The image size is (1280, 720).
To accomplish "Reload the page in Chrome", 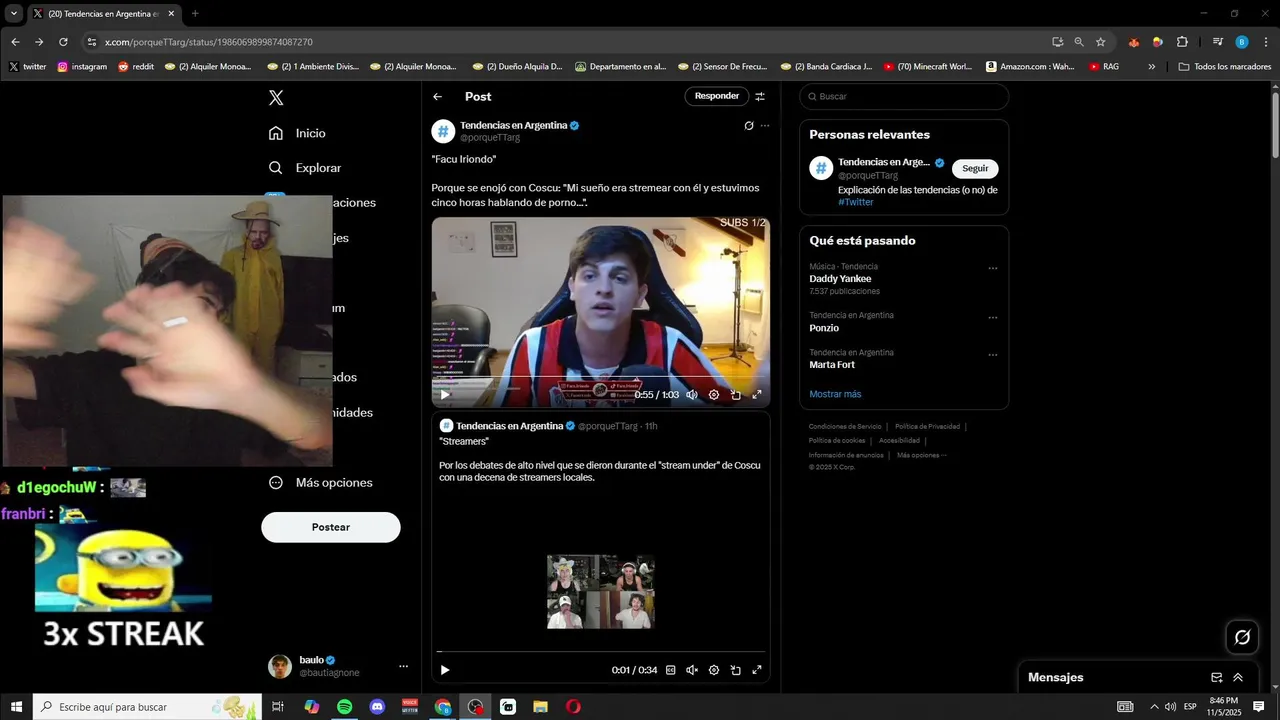I will click(x=63, y=42).
